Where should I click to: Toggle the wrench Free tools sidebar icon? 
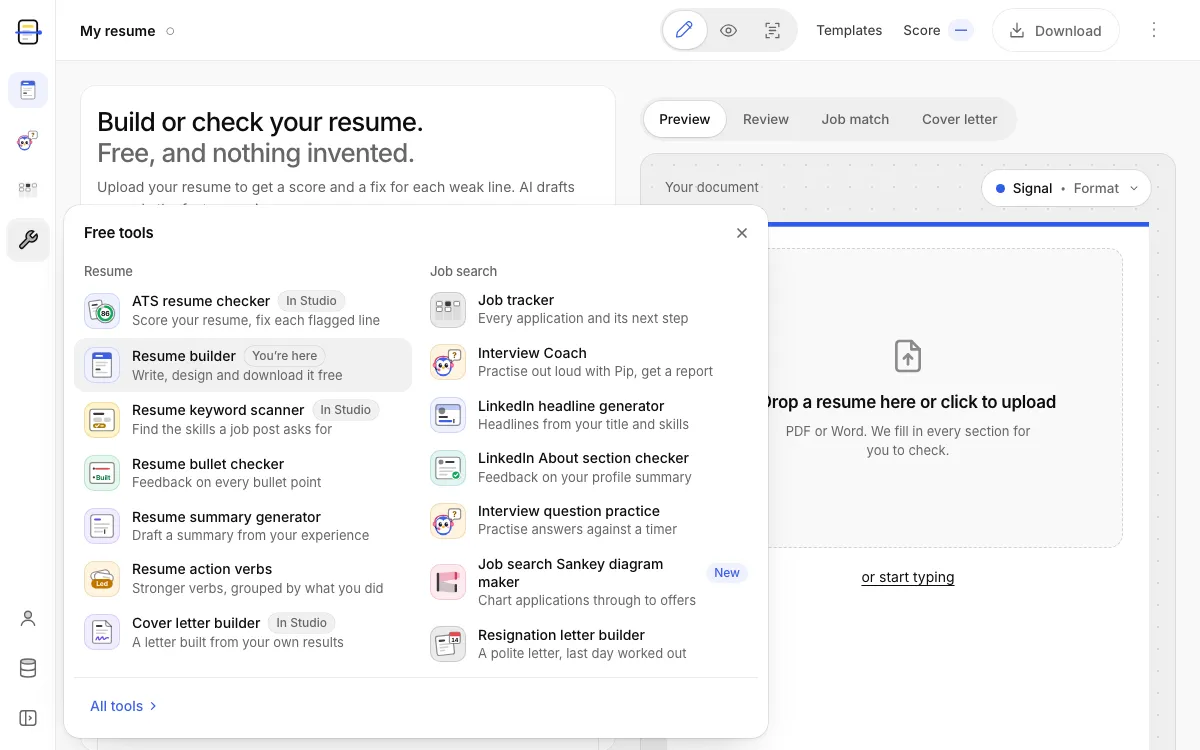pos(28,240)
